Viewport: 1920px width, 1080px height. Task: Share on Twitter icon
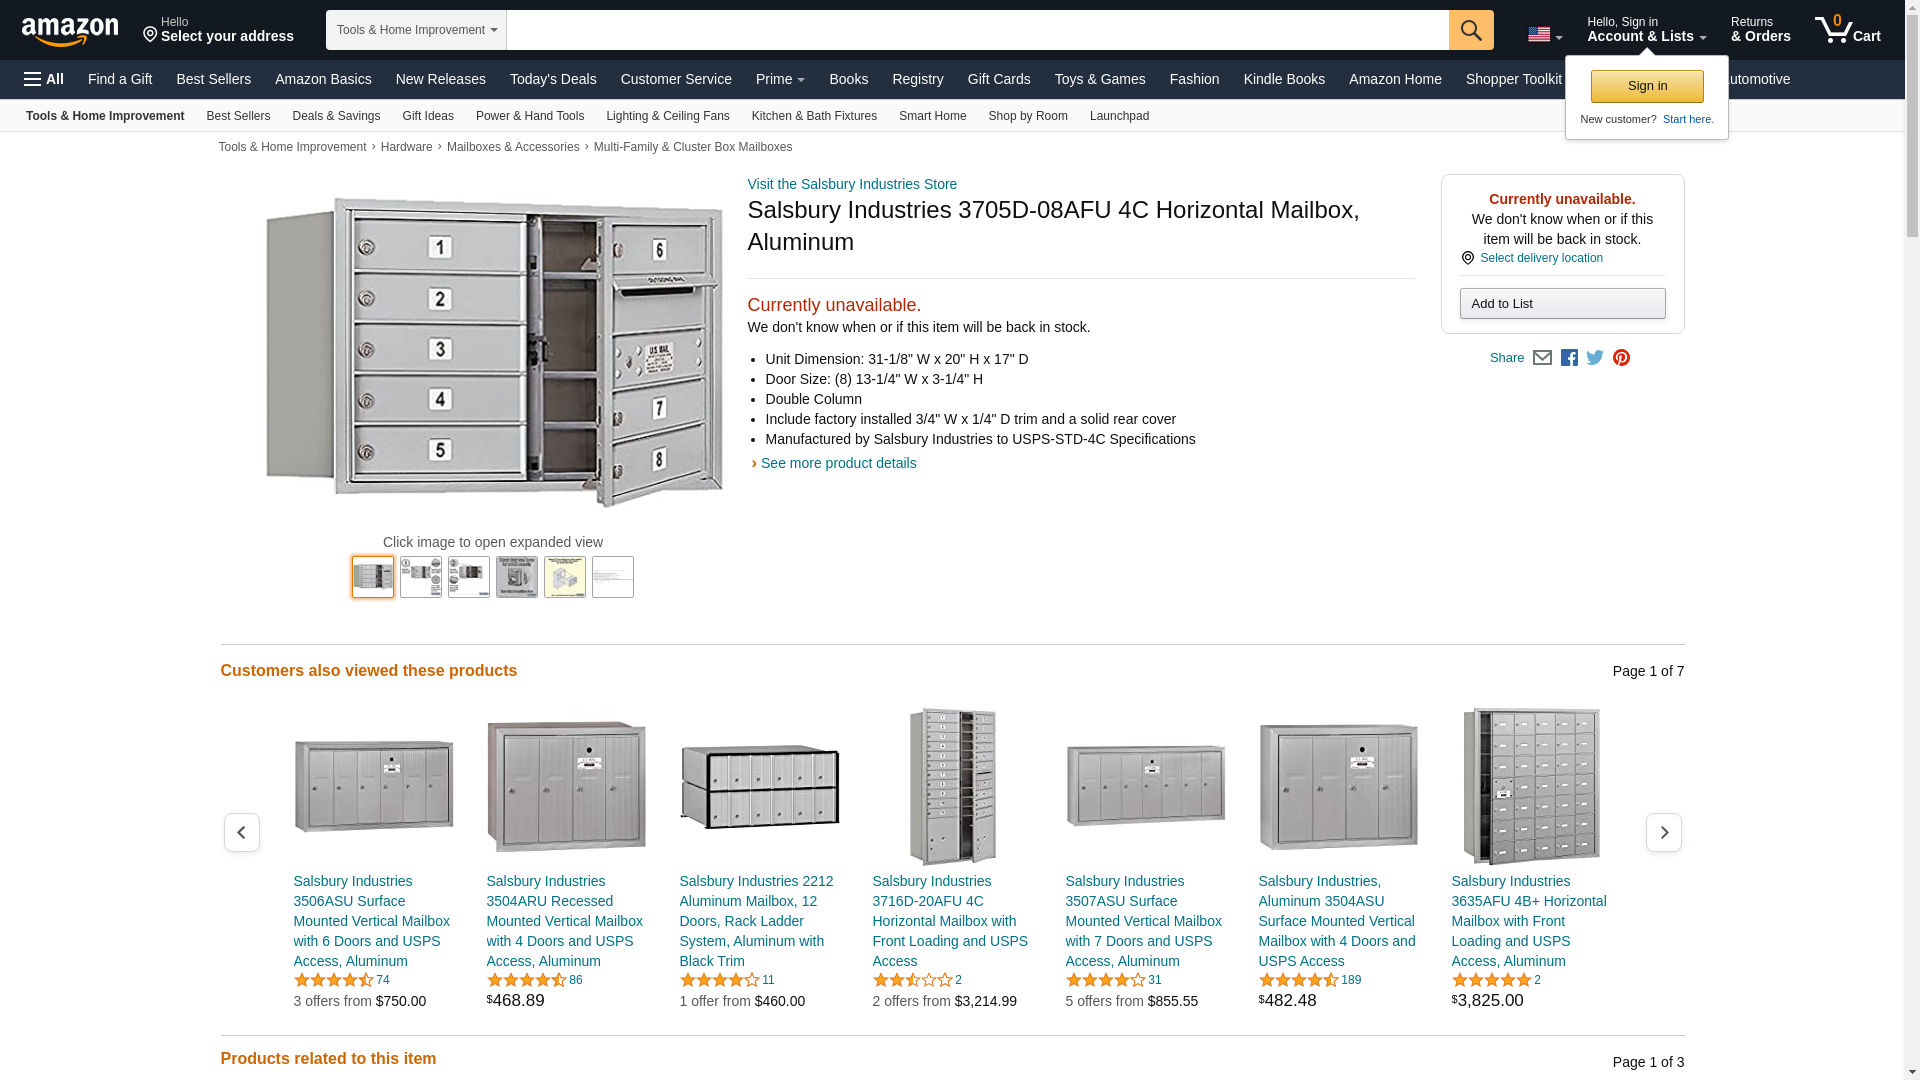[1595, 358]
